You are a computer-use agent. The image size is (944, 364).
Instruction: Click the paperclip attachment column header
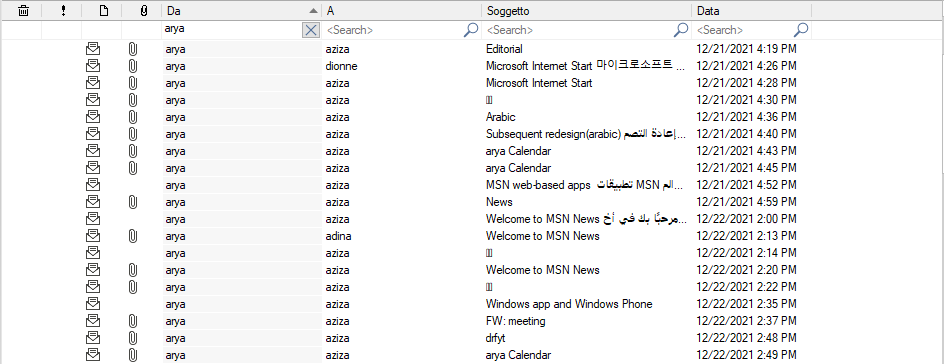point(143,10)
